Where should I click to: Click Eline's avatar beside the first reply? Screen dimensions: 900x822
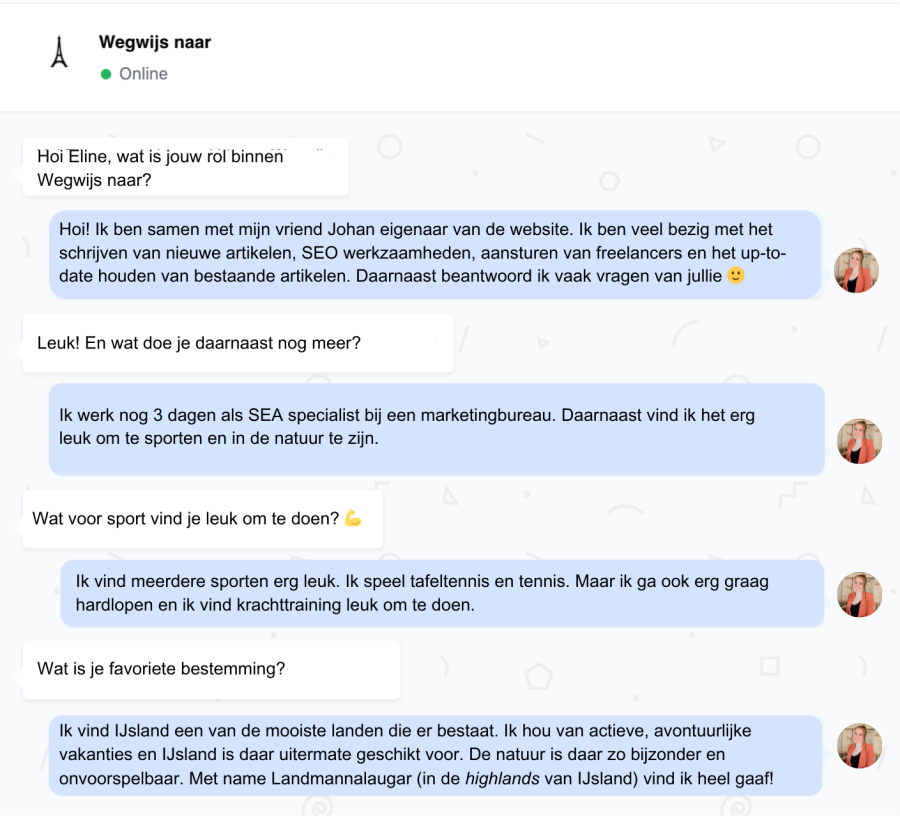(x=856, y=270)
